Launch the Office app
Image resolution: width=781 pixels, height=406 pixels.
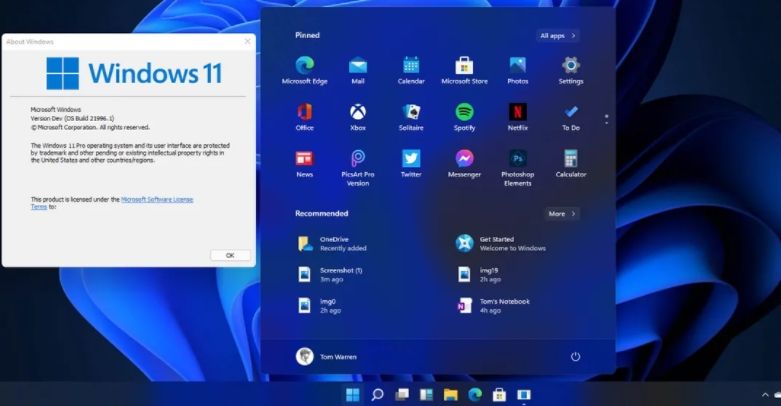[304, 117]
